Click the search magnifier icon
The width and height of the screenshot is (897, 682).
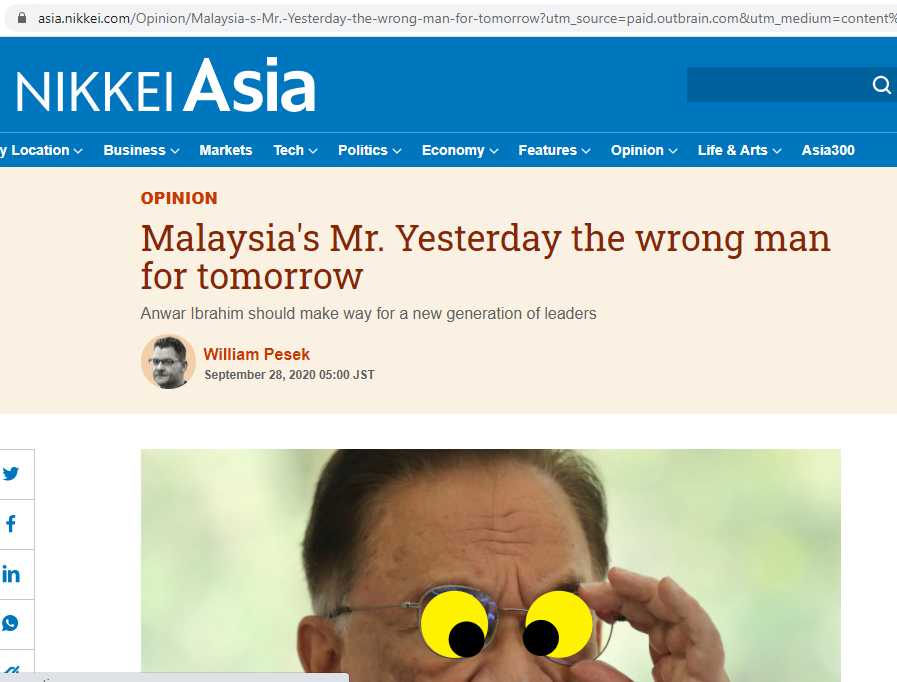point(882,85)
